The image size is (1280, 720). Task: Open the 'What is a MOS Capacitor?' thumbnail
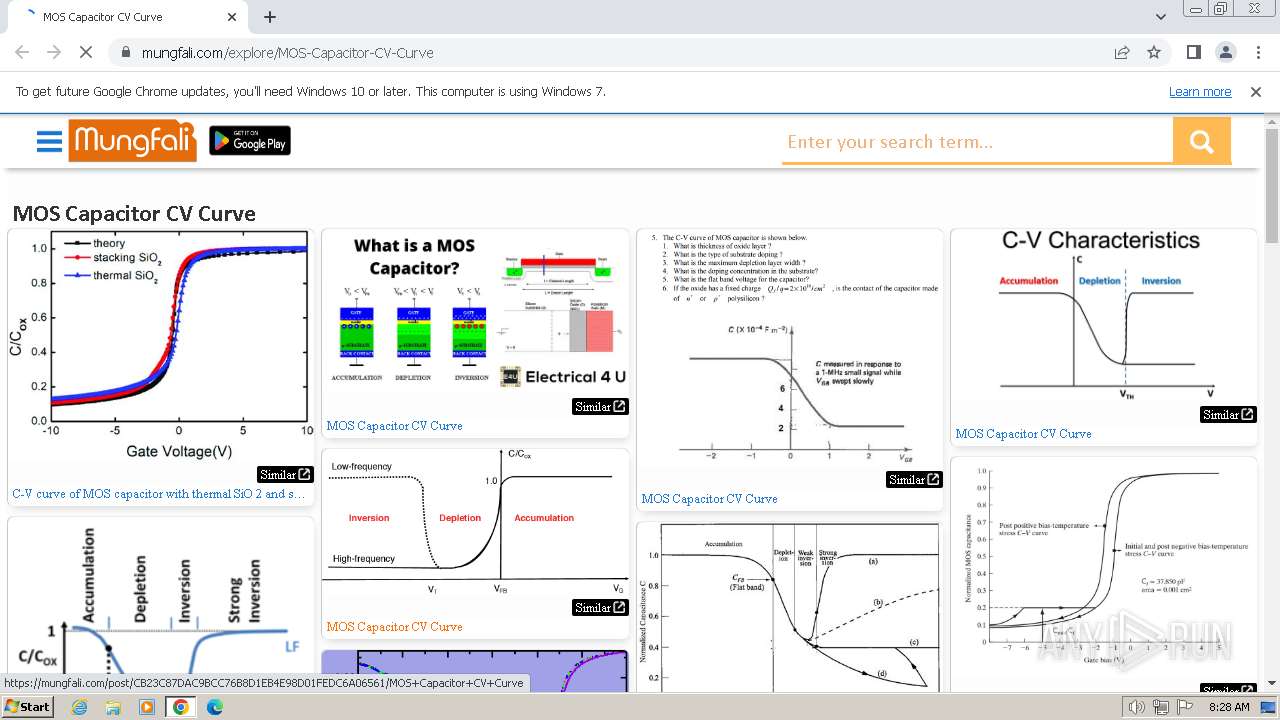click(475, 313)
